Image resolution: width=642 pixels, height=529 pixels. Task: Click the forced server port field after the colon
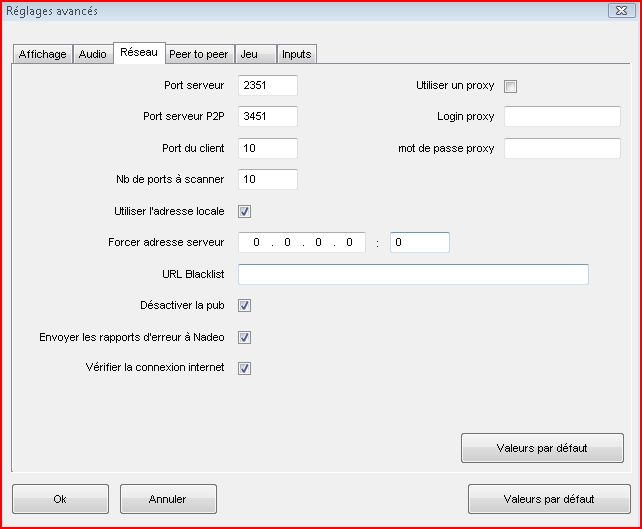420,242
